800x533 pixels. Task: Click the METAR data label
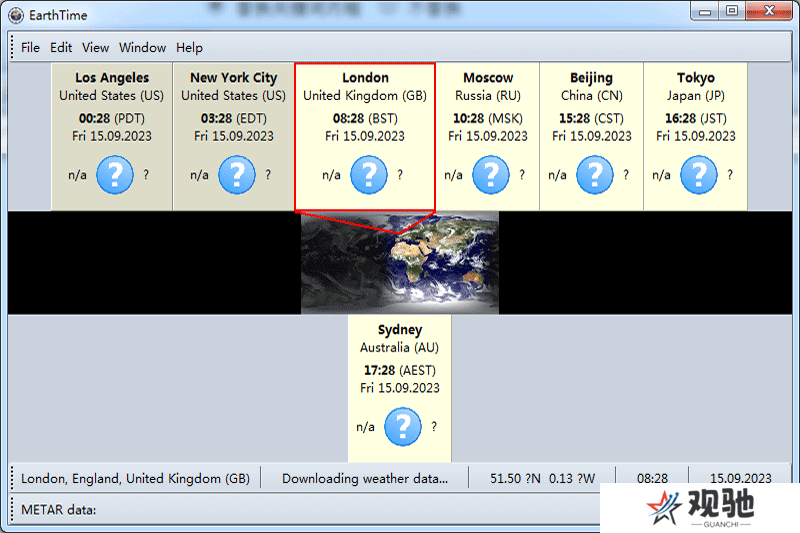[x=59, y=510]
